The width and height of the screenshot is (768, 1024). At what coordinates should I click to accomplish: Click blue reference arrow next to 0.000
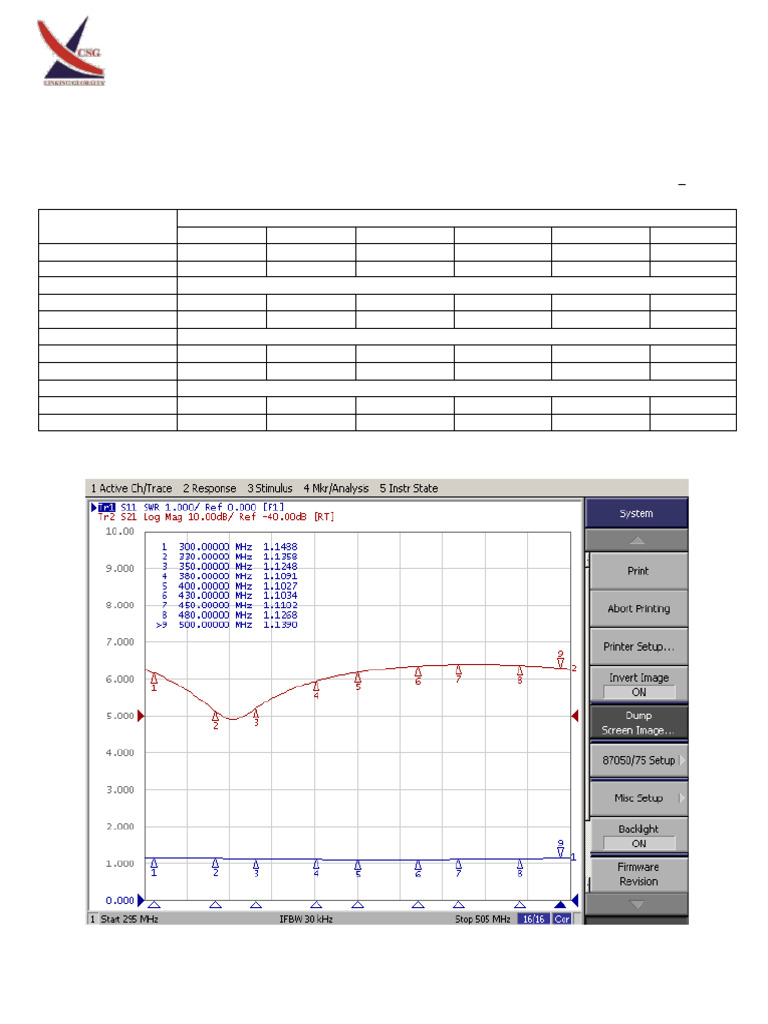(x=140, y=901)
